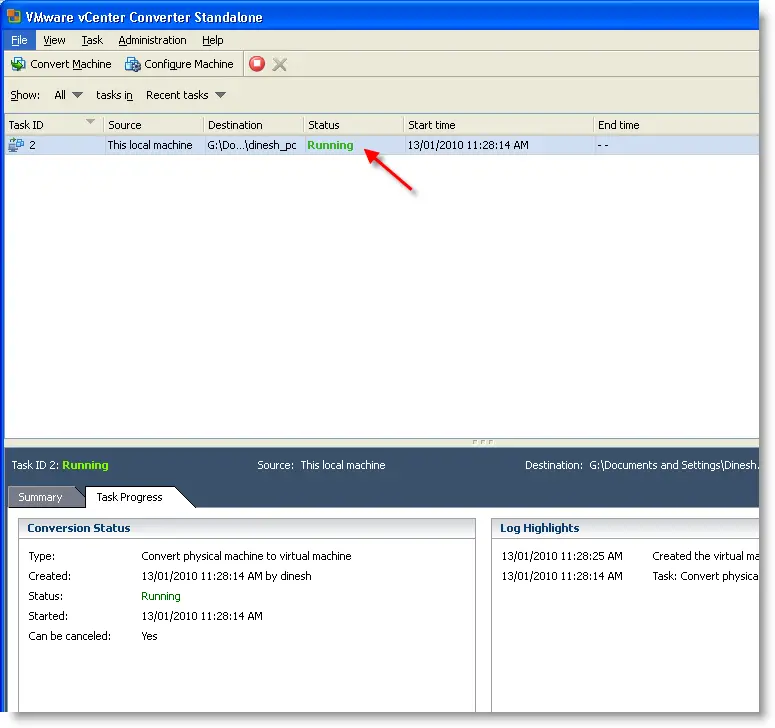The image size is (775, 728).
Task: Click the splitter grip between panes
Action: click(x=483, y=442)
